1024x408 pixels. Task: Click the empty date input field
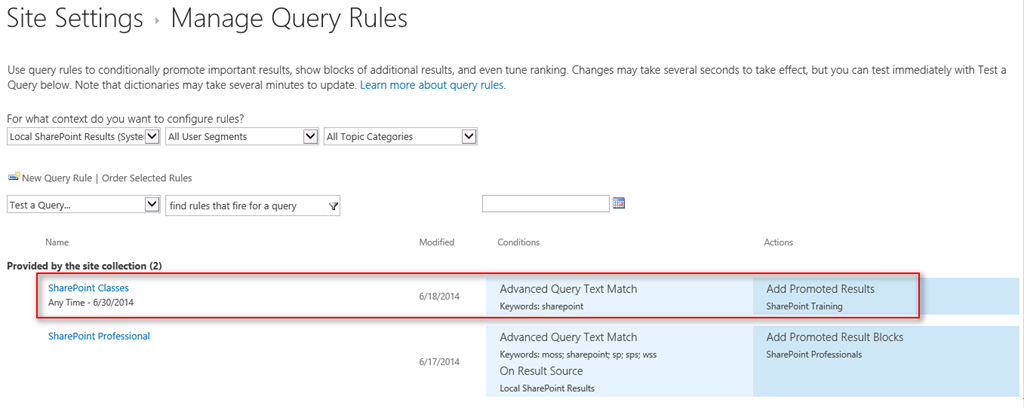[x=545, y=204]
